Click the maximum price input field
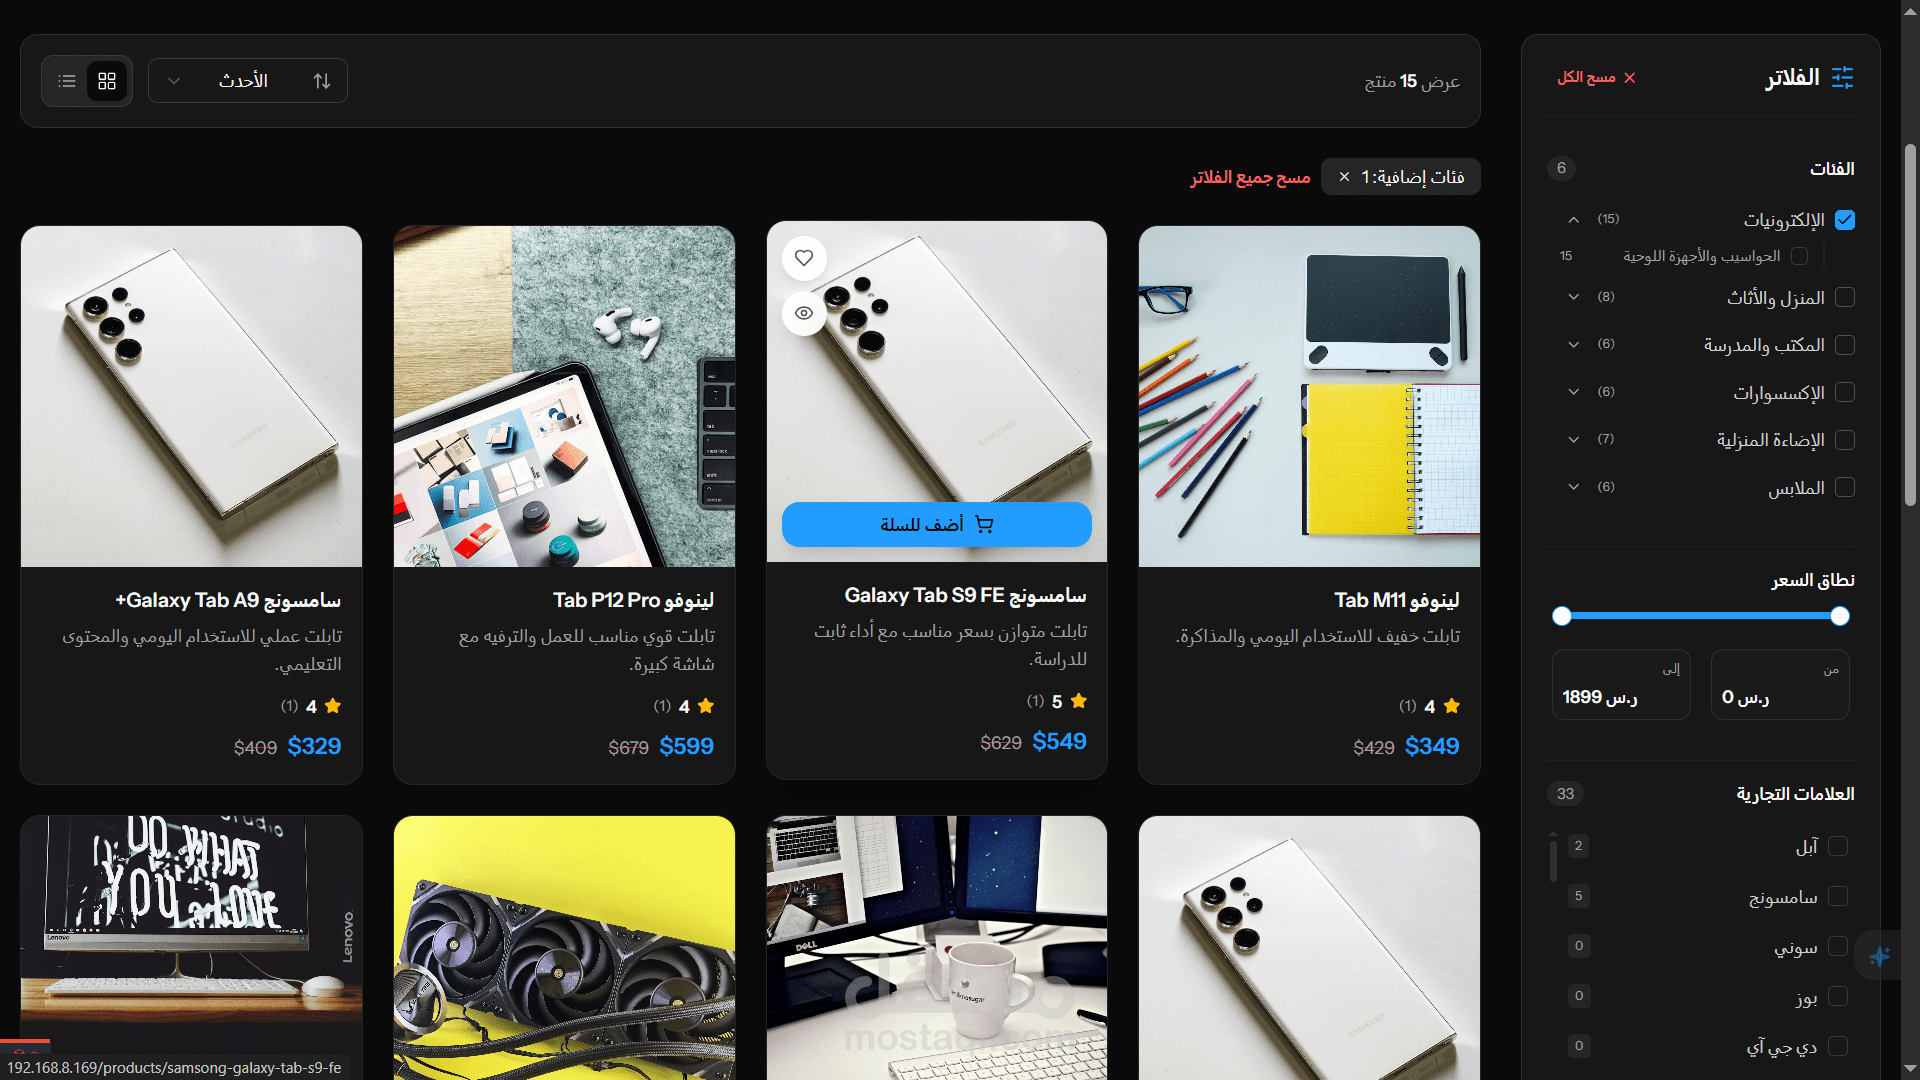 point(1621,685)
